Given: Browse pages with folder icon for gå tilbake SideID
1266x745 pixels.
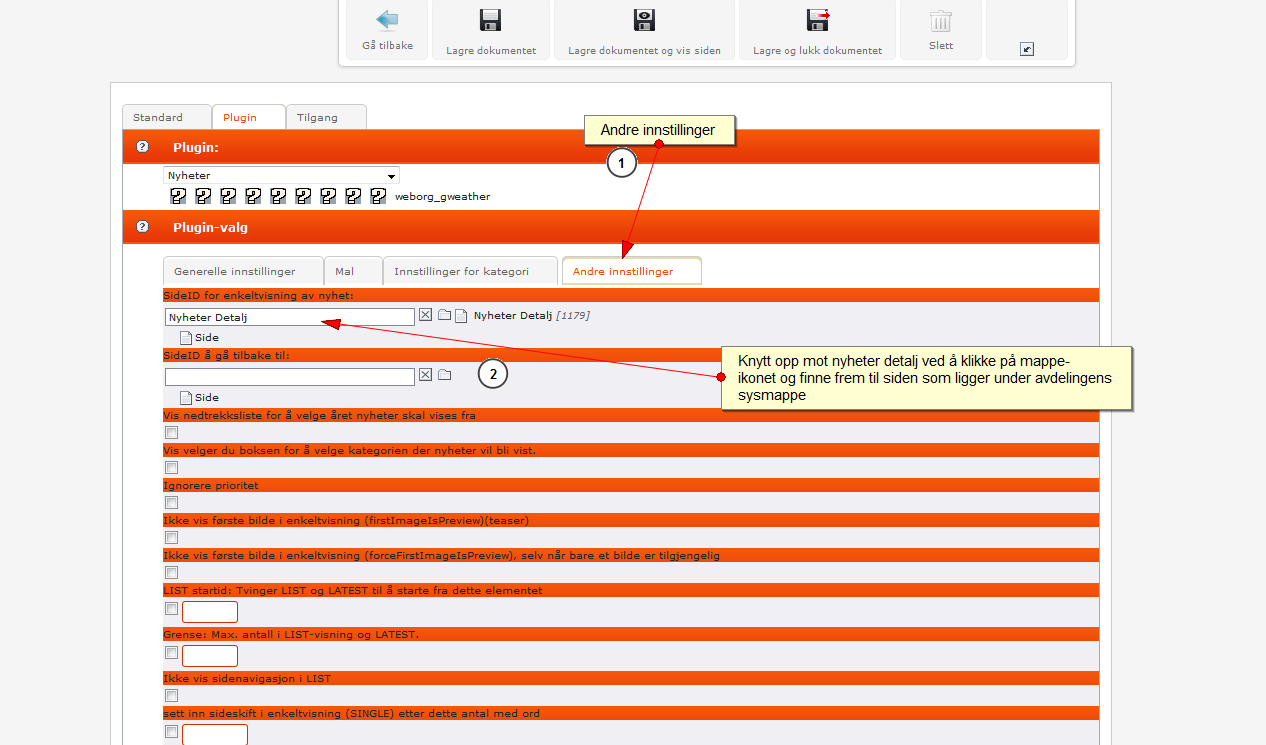Looking at the screenshot, I should tap(444, 375).
